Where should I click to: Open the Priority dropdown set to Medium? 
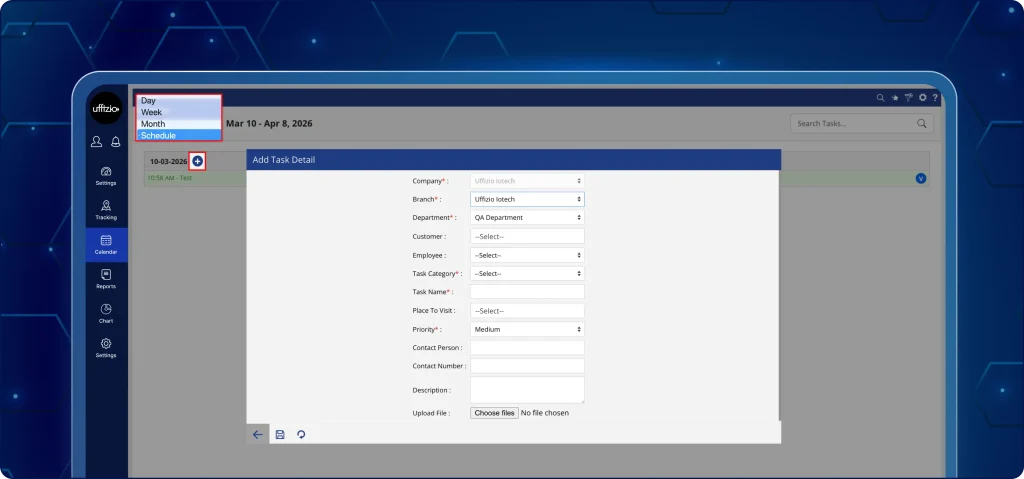pyautogui.click(x=527, y=329)
